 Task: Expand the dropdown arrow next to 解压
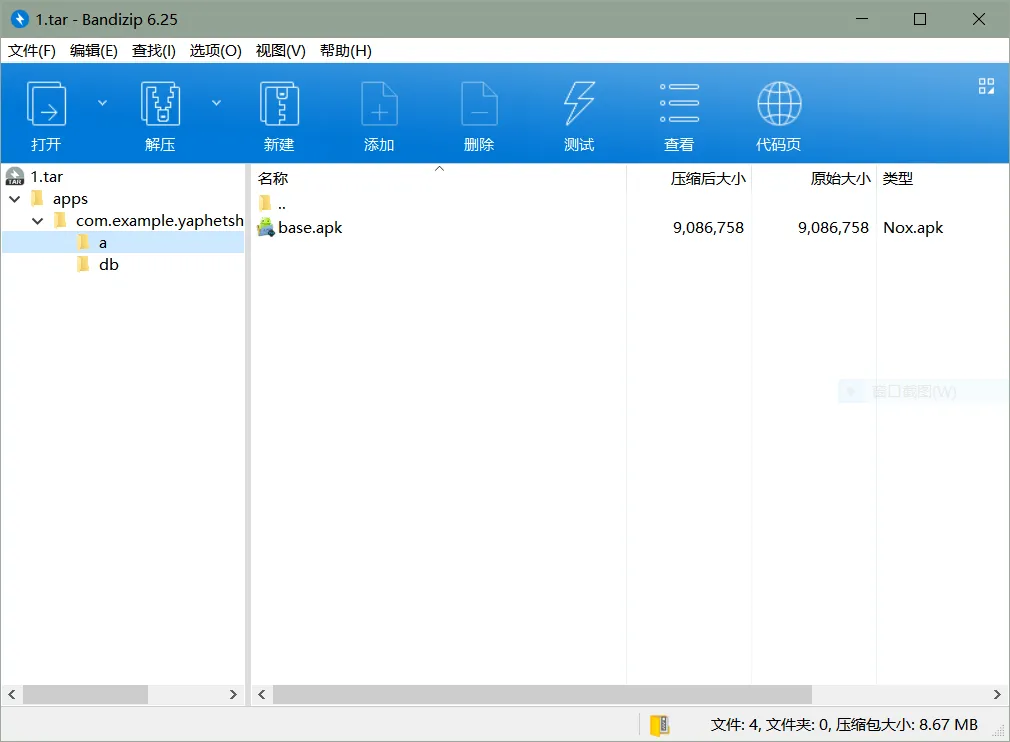pyautogui.click(x=216, y=103)
